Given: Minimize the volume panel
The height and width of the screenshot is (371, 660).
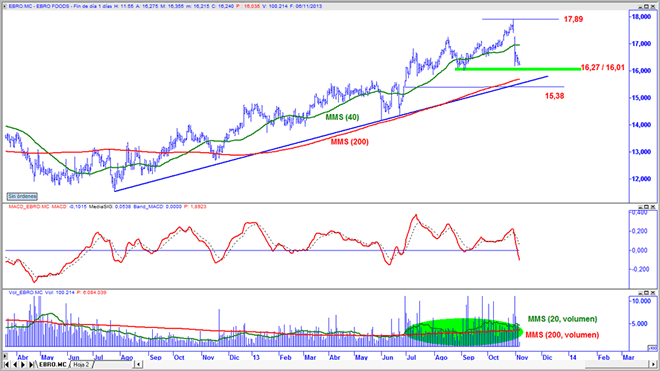Looking at the screenshot, I should (641, 293).
